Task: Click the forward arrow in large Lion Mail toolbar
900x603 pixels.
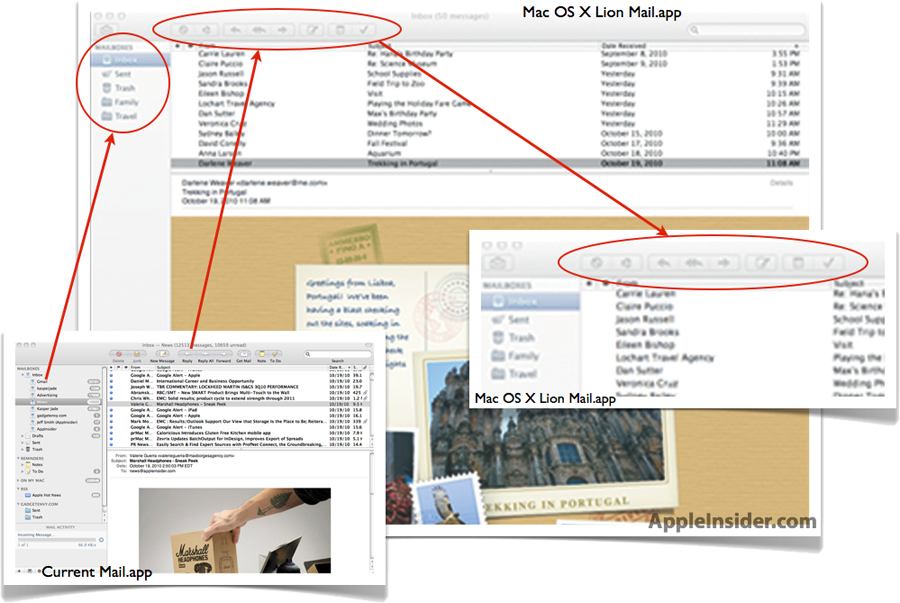Action: coord(282,30)
